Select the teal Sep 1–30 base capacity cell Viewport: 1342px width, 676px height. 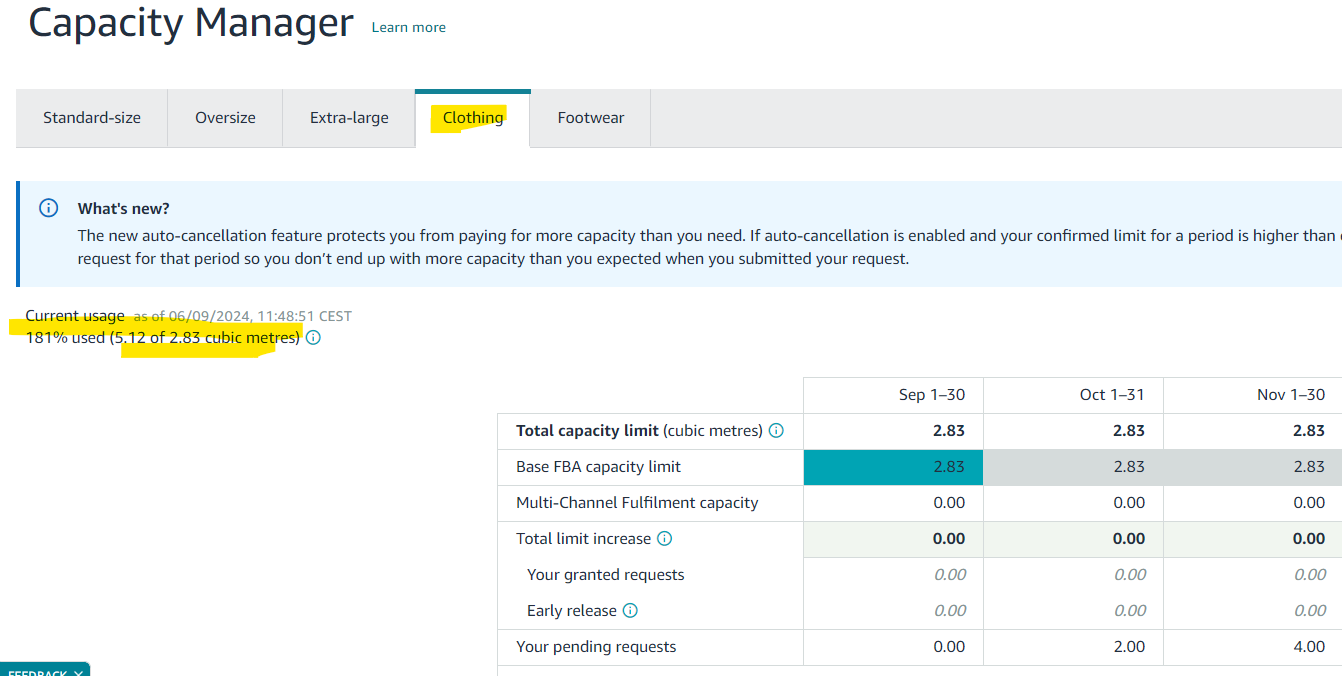[x=893, y=467]
